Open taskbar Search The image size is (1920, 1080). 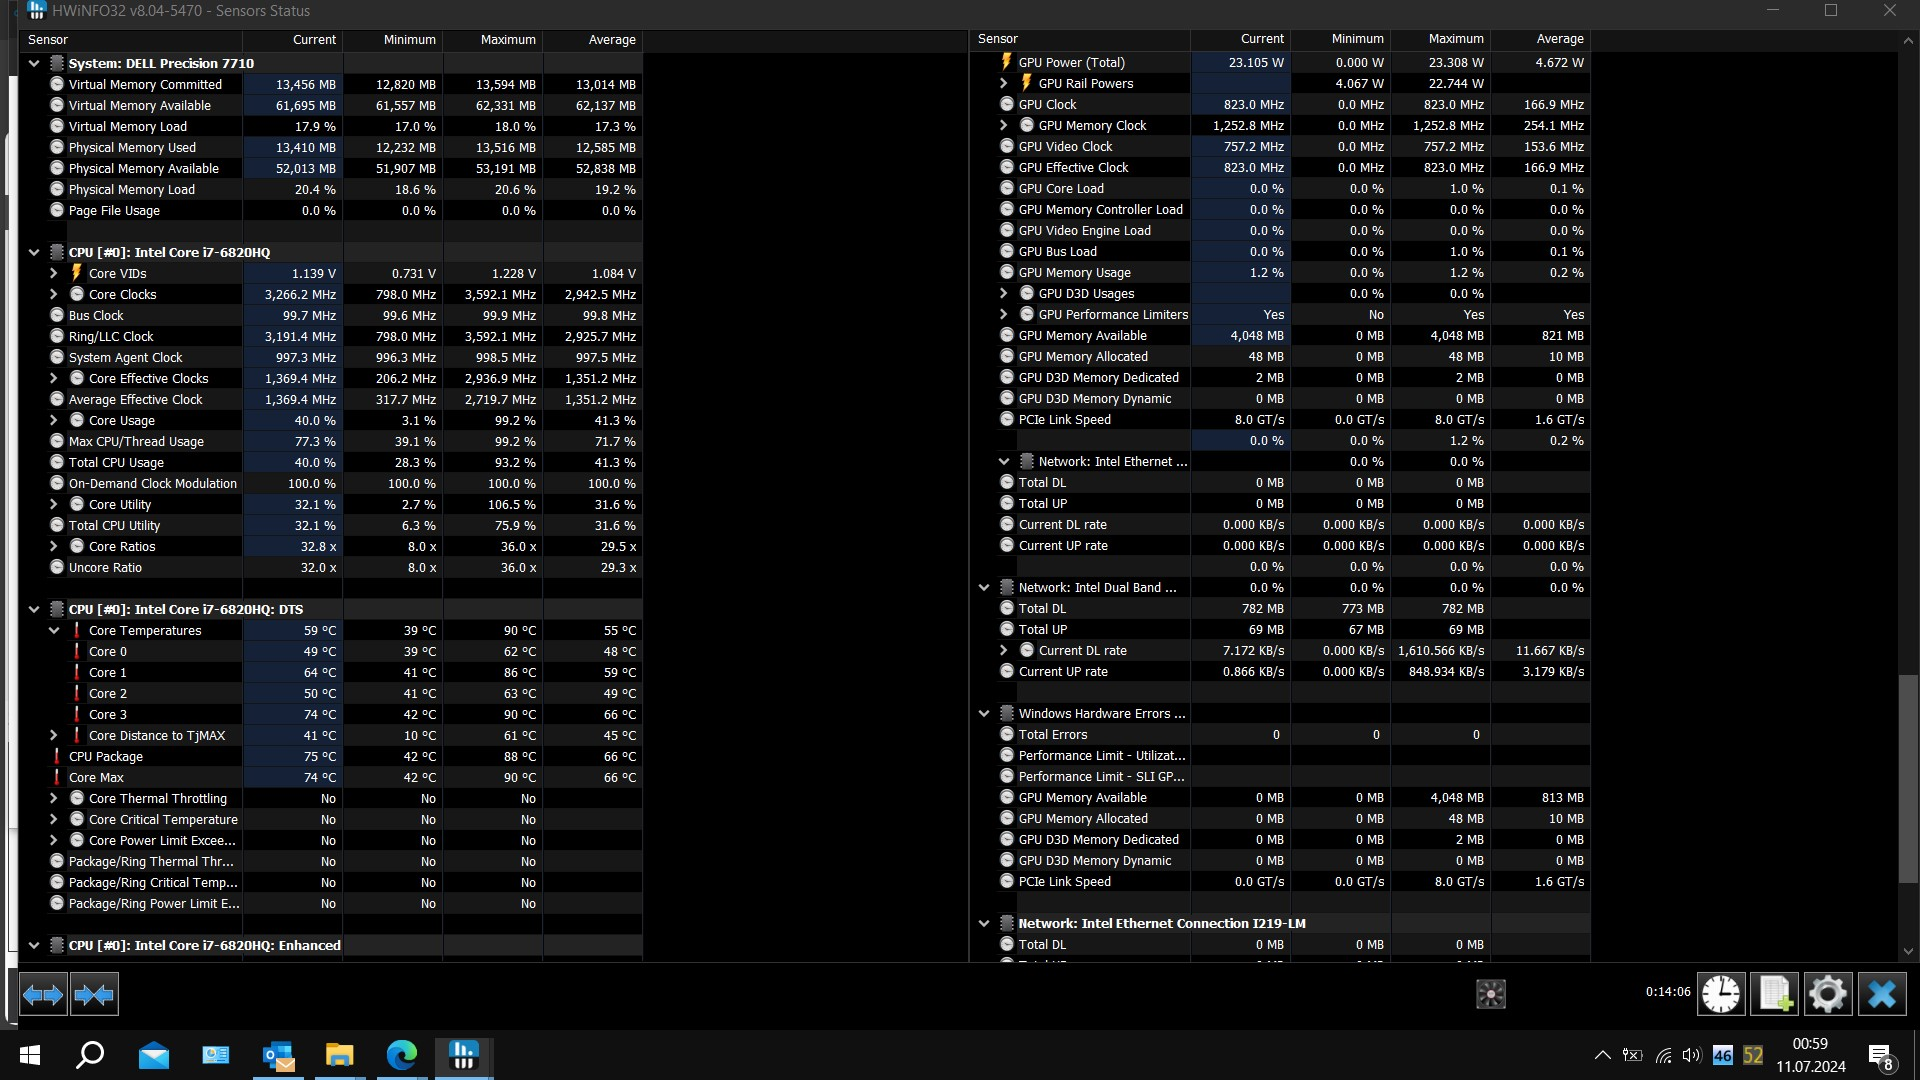(x=91, y=1055)
